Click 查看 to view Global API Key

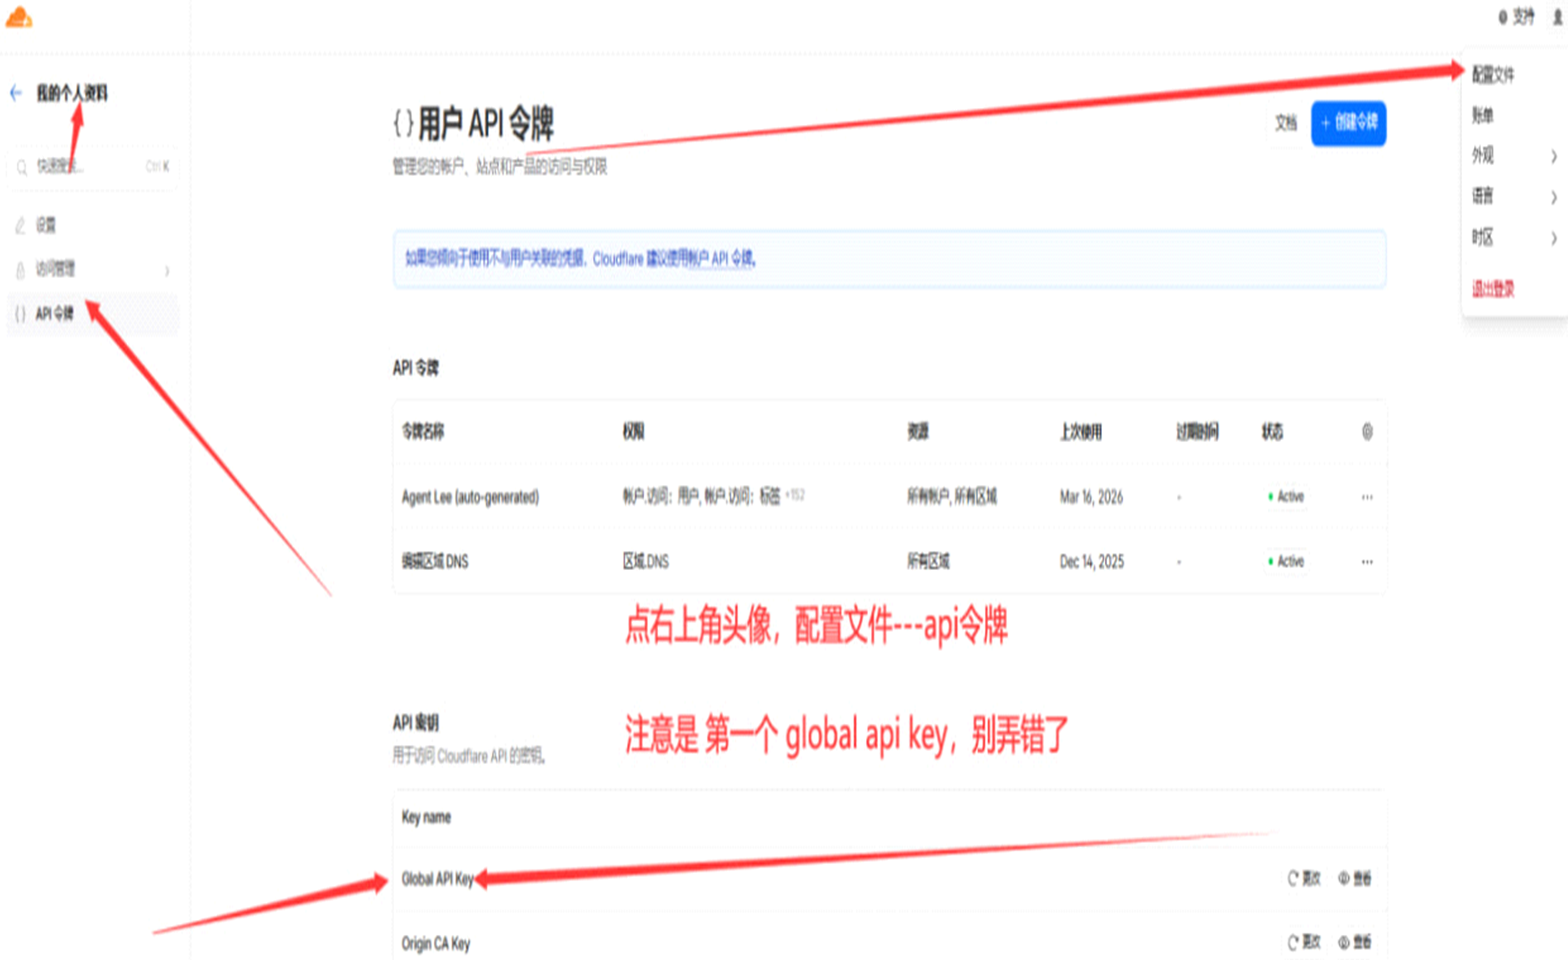1355,879
